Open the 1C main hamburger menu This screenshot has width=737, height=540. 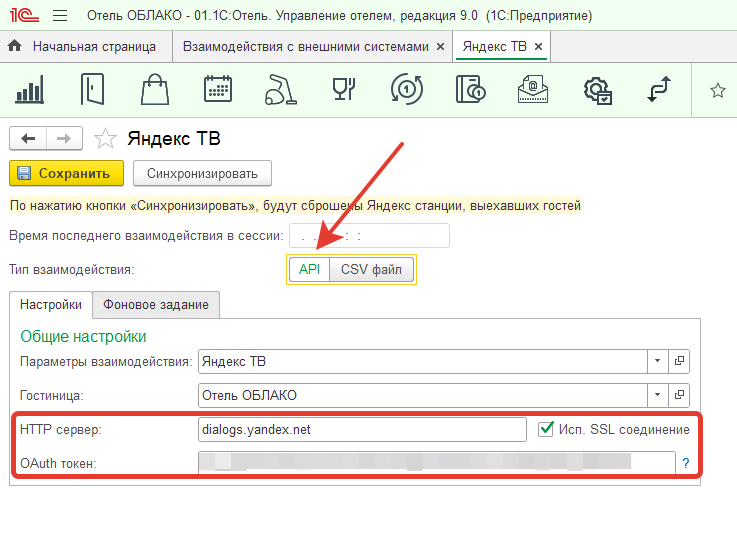tap(60, 16)
